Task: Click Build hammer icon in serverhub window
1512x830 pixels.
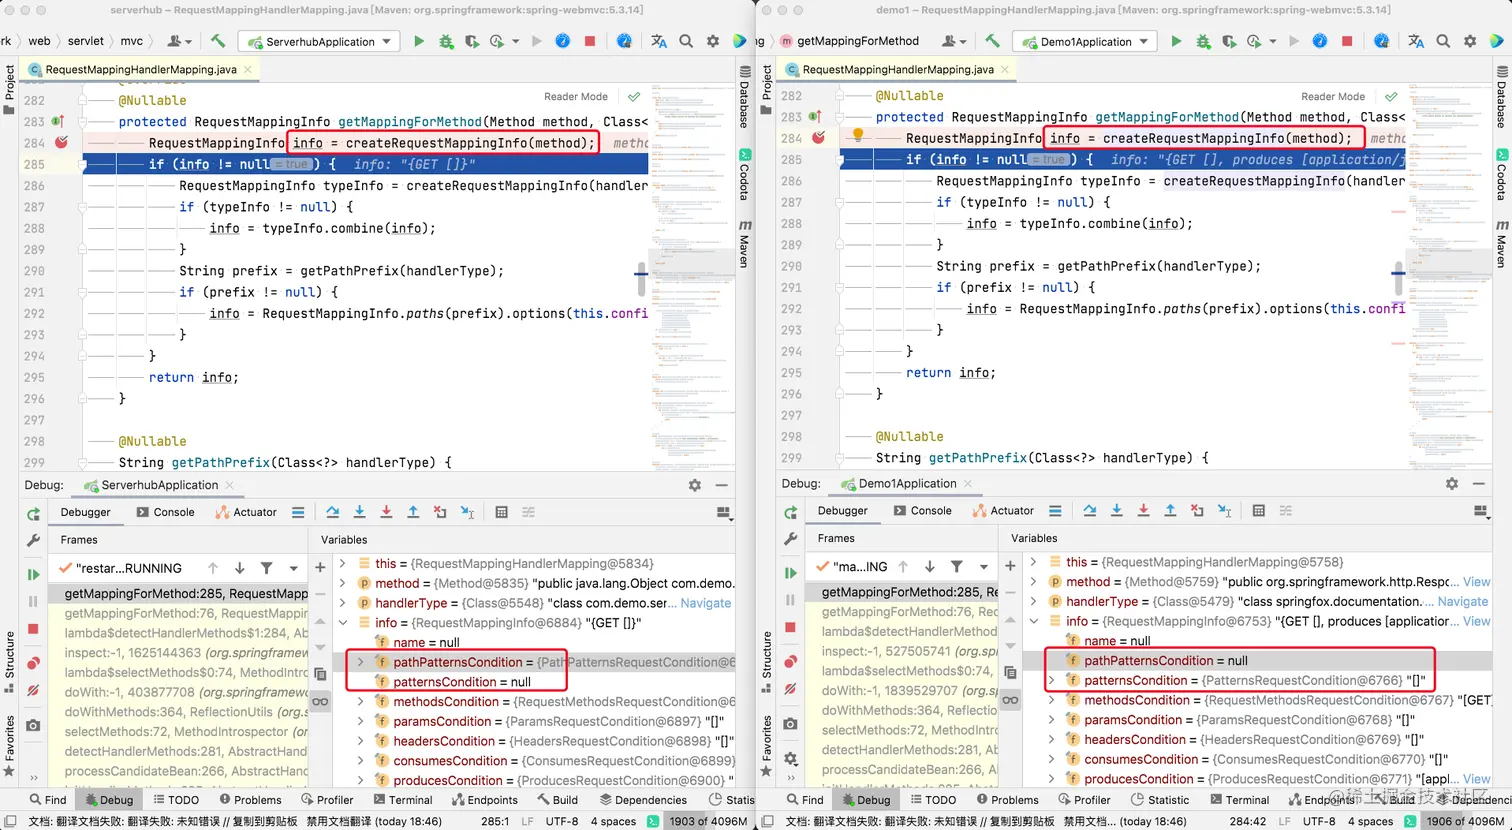Action: tap(217, 41)
